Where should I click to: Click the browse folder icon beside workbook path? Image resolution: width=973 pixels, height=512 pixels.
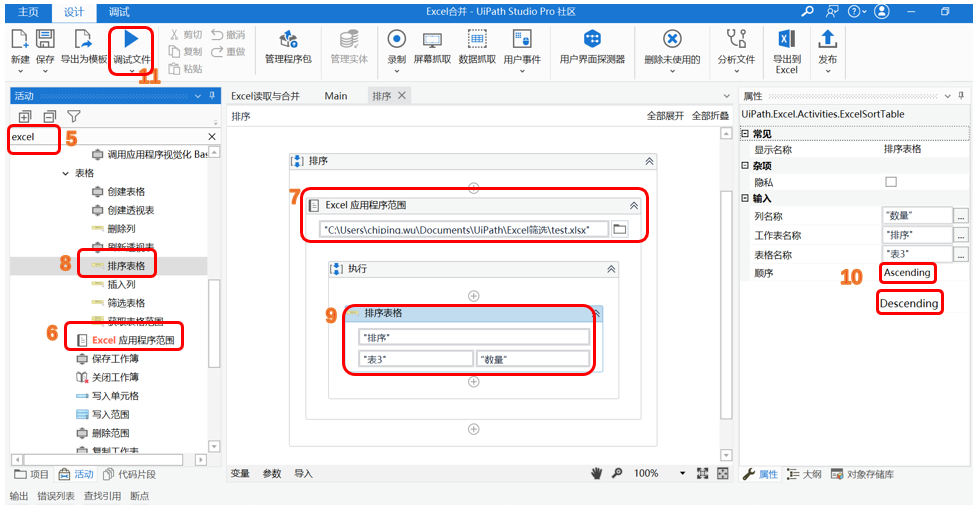pos(619,229)
